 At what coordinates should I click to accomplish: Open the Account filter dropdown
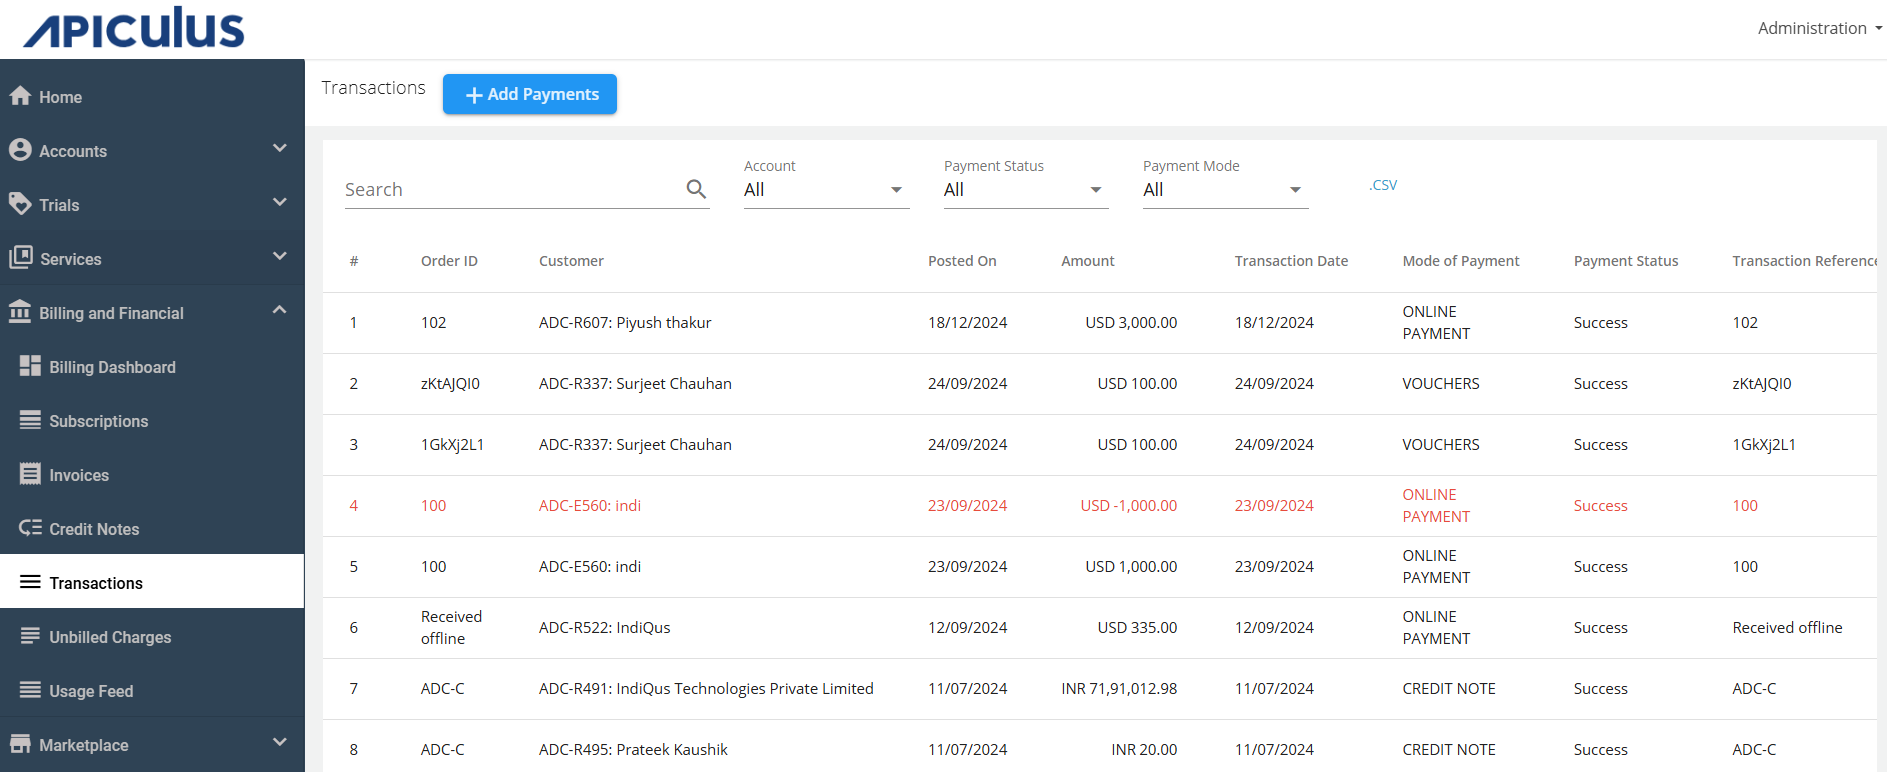825,190
